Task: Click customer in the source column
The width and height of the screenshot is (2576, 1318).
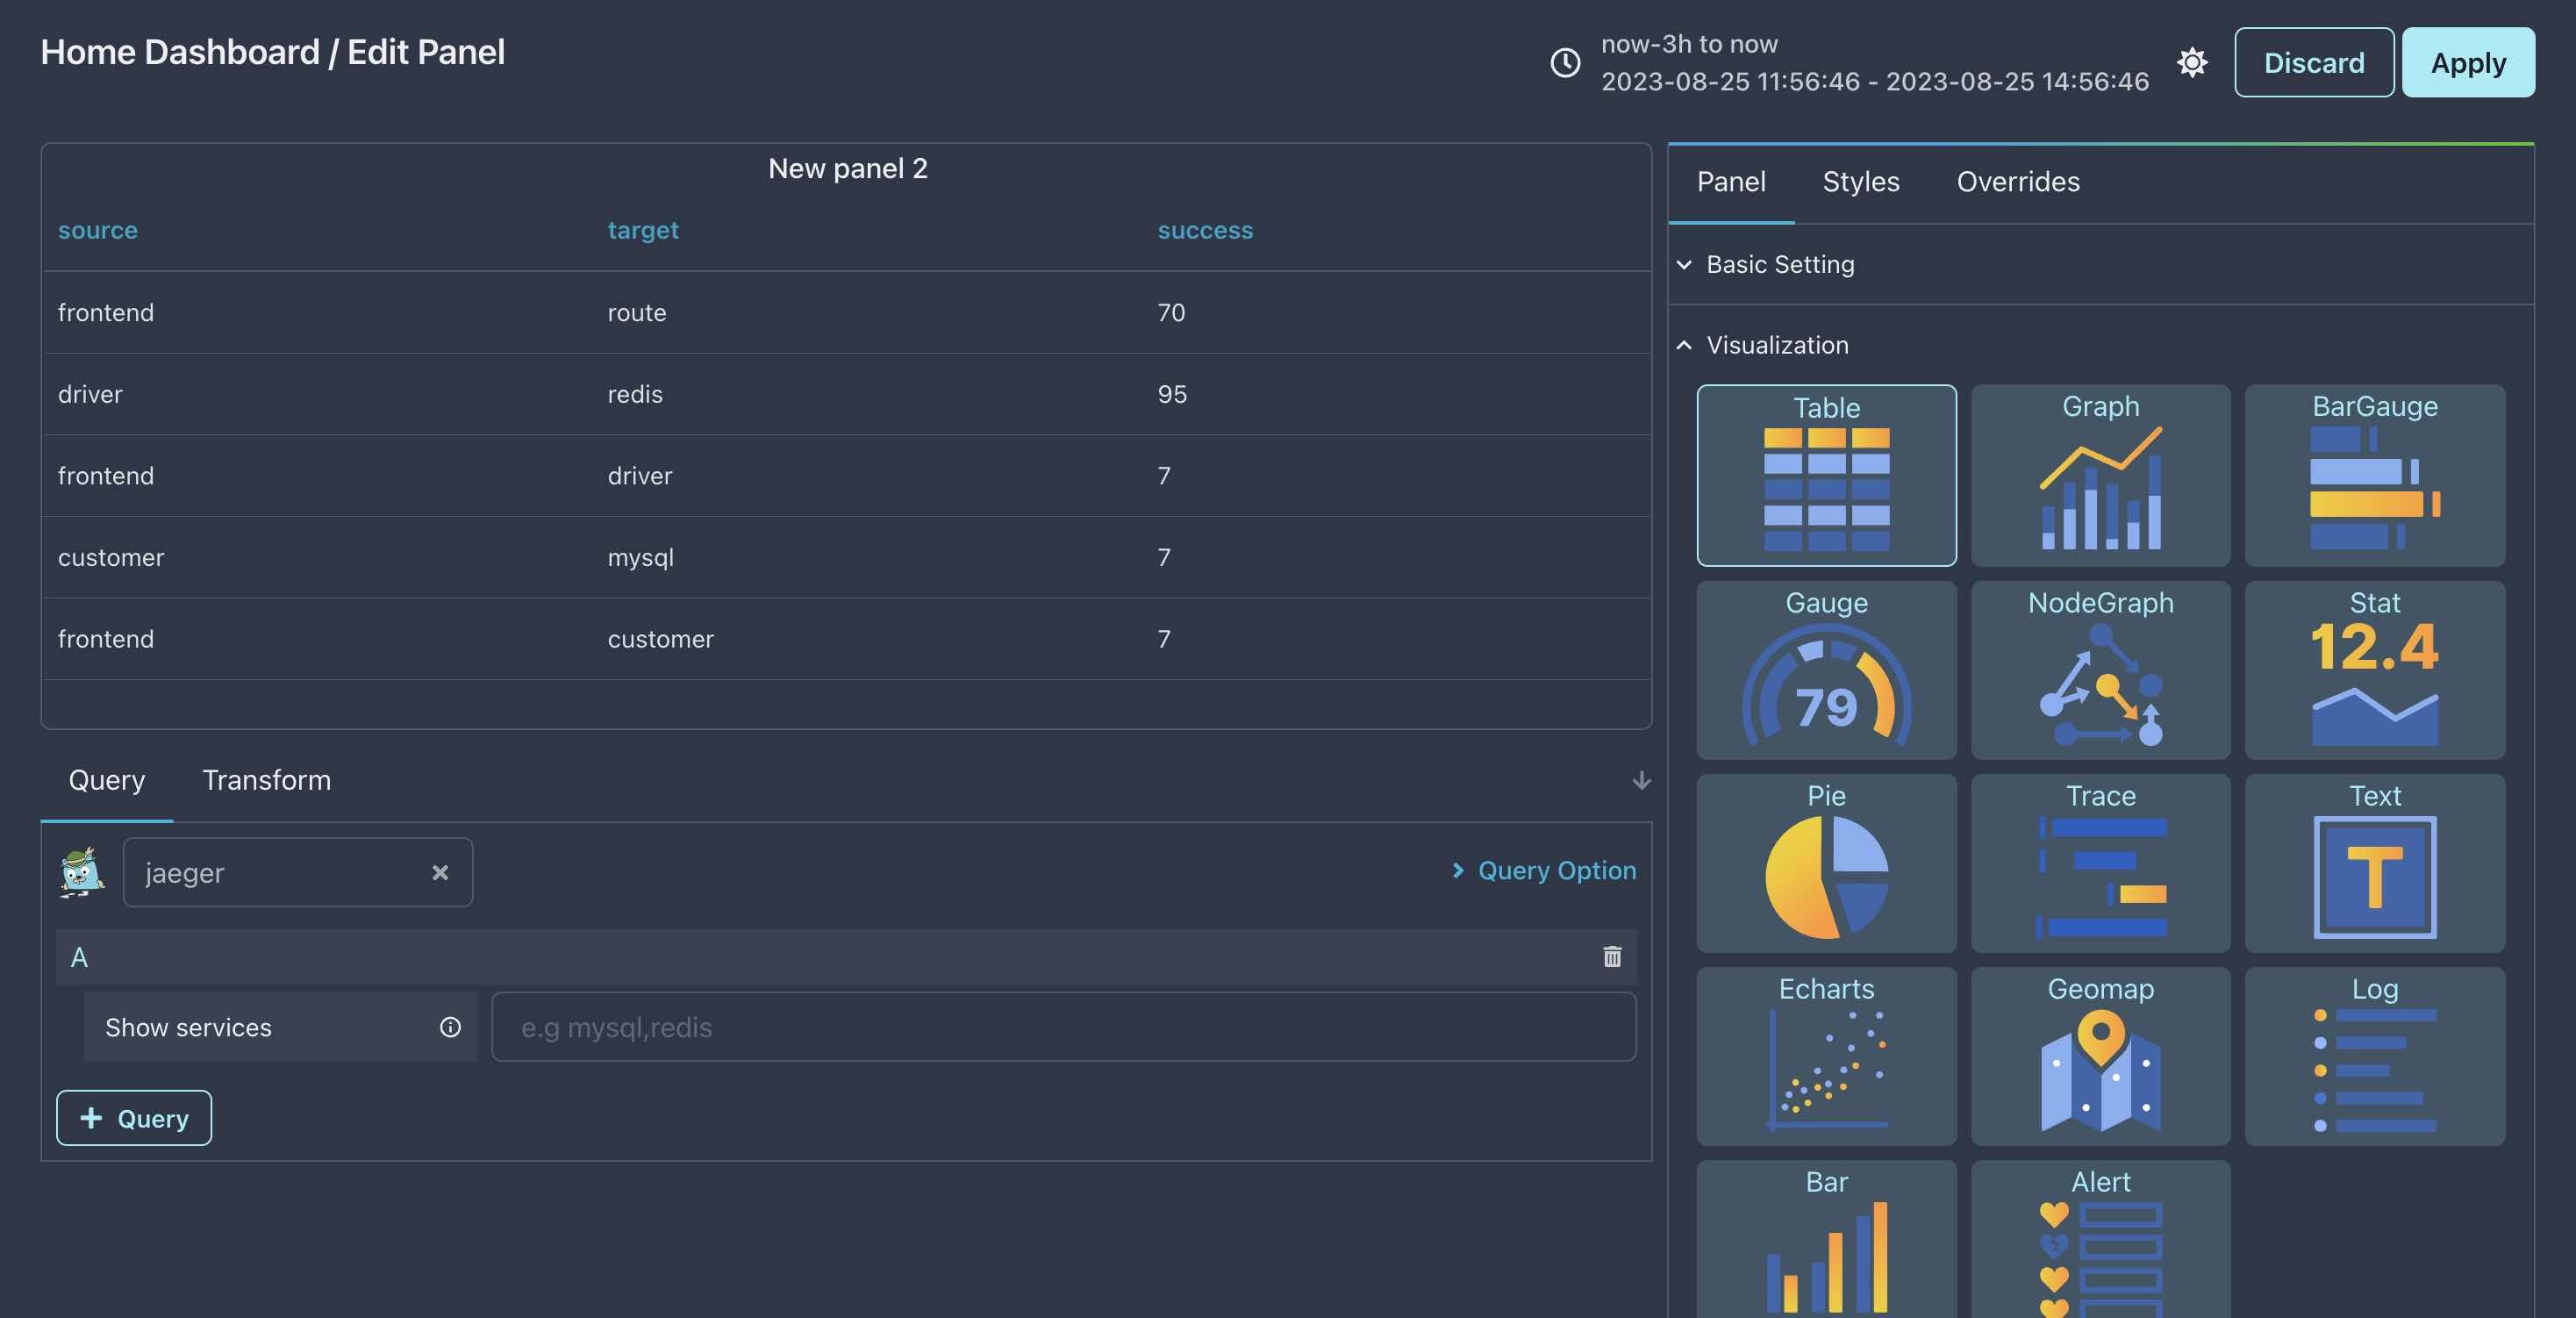Action: [111, 557]
